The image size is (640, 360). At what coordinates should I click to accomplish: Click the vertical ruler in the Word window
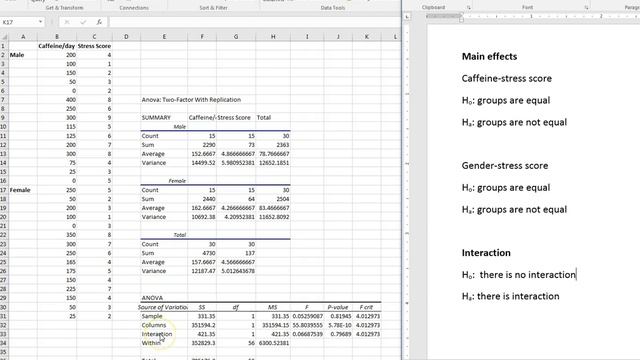[407, 192]
